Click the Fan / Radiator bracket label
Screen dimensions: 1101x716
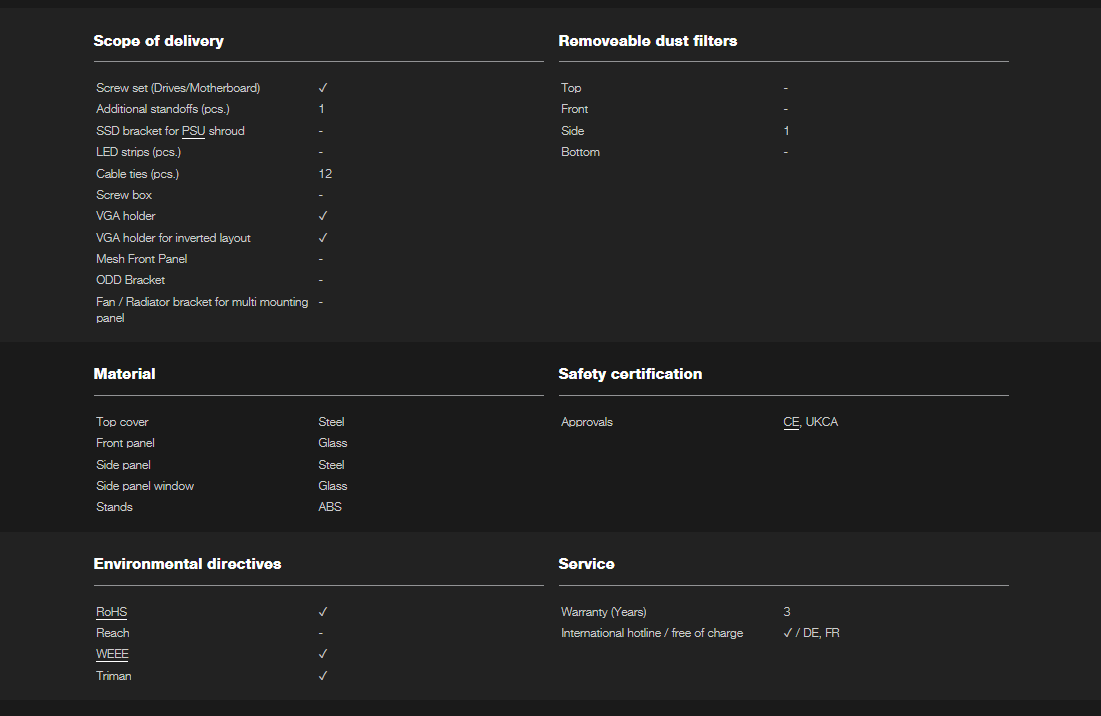coord(201,302)
